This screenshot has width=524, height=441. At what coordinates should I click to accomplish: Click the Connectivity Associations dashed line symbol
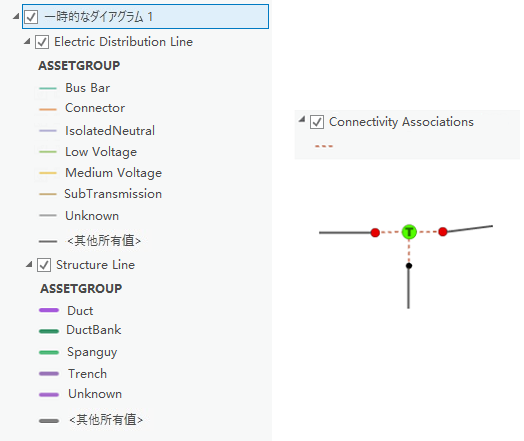[x=323, y=146]
